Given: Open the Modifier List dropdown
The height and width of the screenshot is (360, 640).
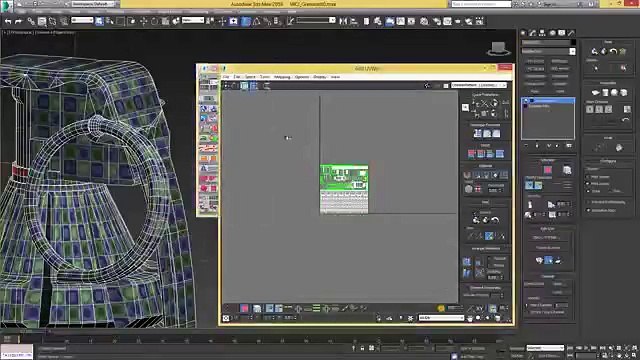Looking at the screenshot, I should point(549,51).
